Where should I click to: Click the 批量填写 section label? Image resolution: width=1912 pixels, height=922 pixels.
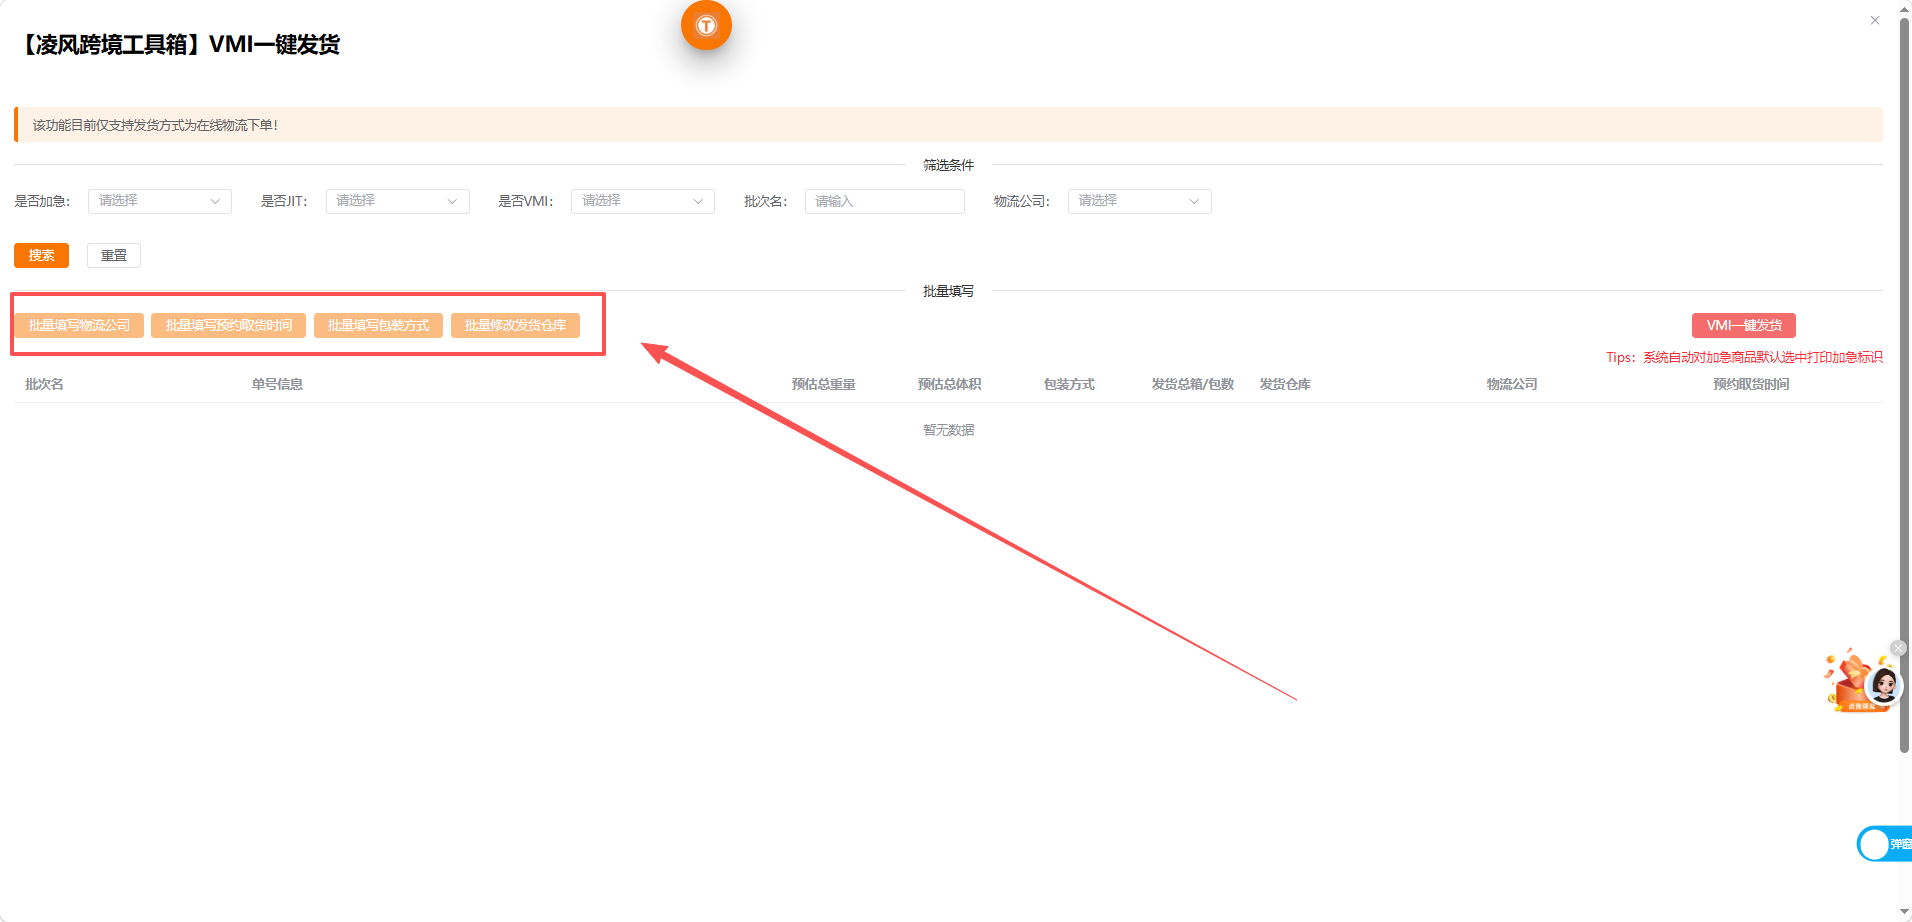(948, 291)
